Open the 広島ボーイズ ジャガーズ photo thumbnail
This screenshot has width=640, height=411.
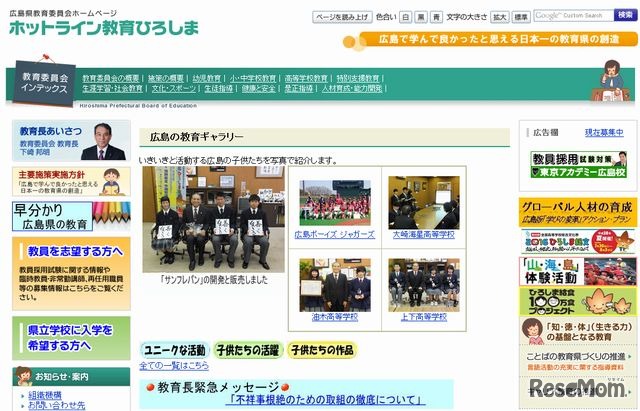pos(335,203)
